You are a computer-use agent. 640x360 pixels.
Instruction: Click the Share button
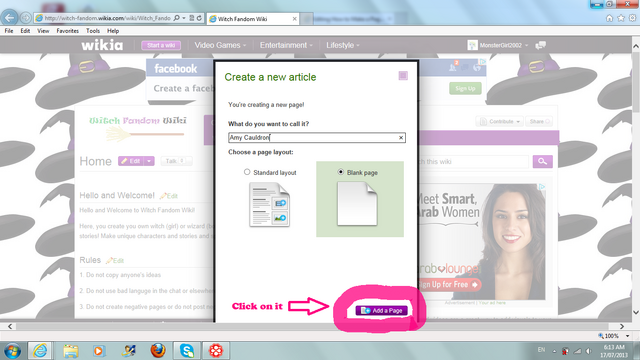539,122
